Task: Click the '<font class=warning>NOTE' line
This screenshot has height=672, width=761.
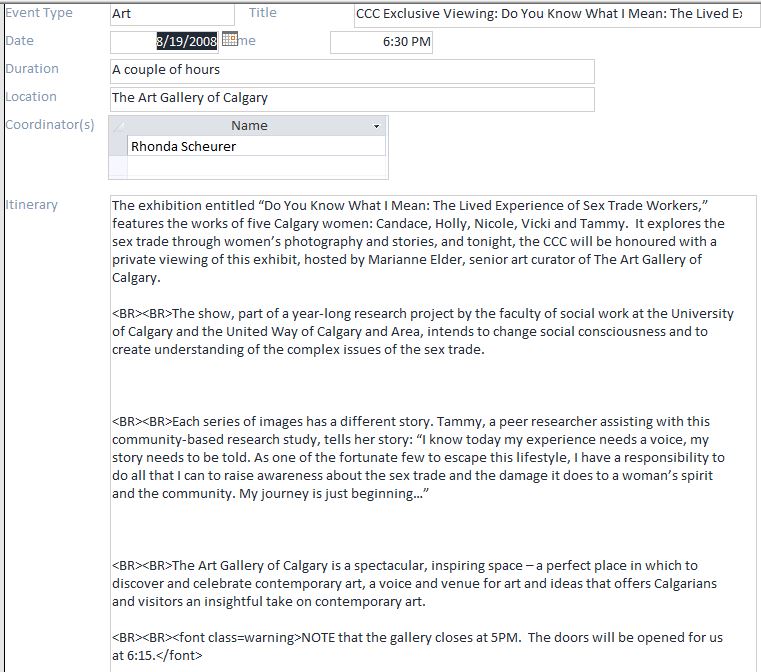Action: (x=417, y=646)
